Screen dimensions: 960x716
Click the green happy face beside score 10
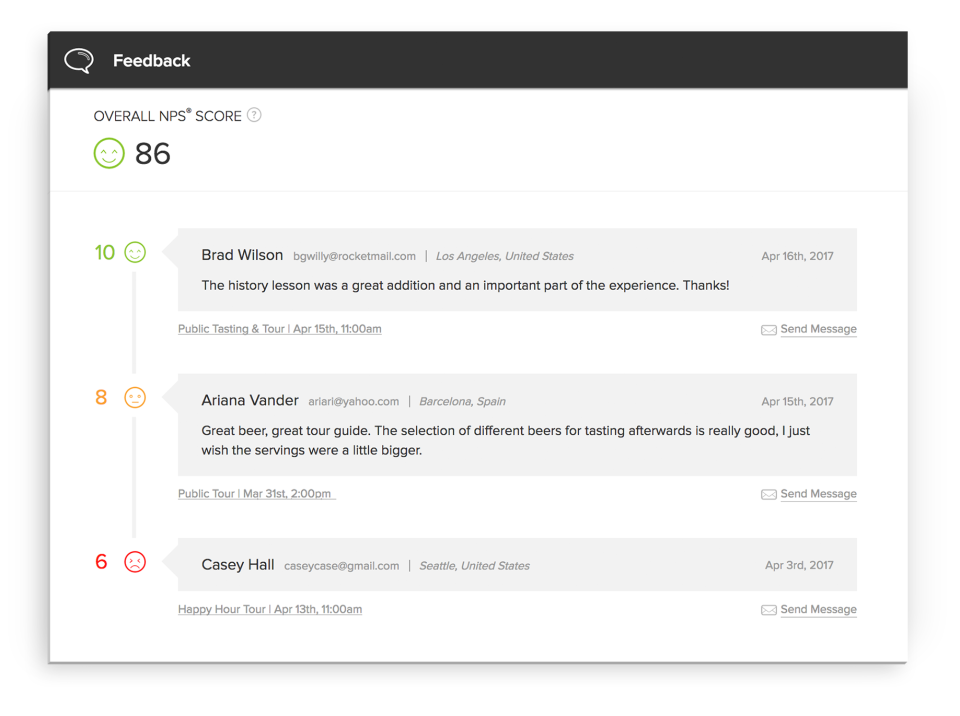(x=135, y=253)
